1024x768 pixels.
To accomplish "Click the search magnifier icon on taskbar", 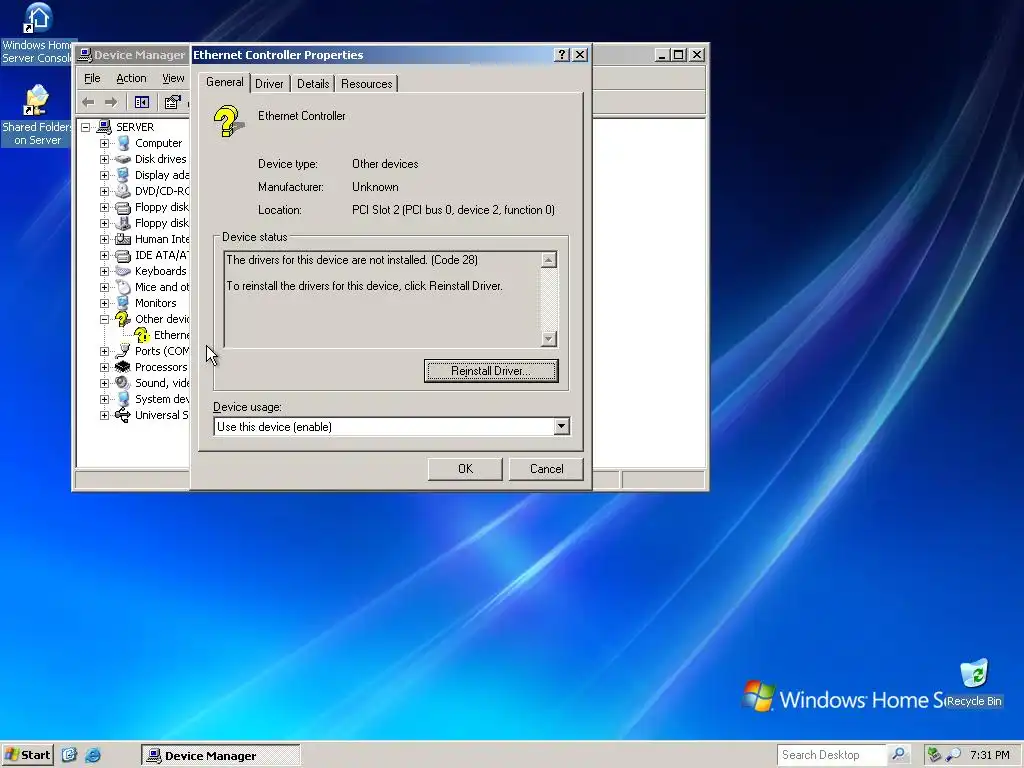I will 899,754.
